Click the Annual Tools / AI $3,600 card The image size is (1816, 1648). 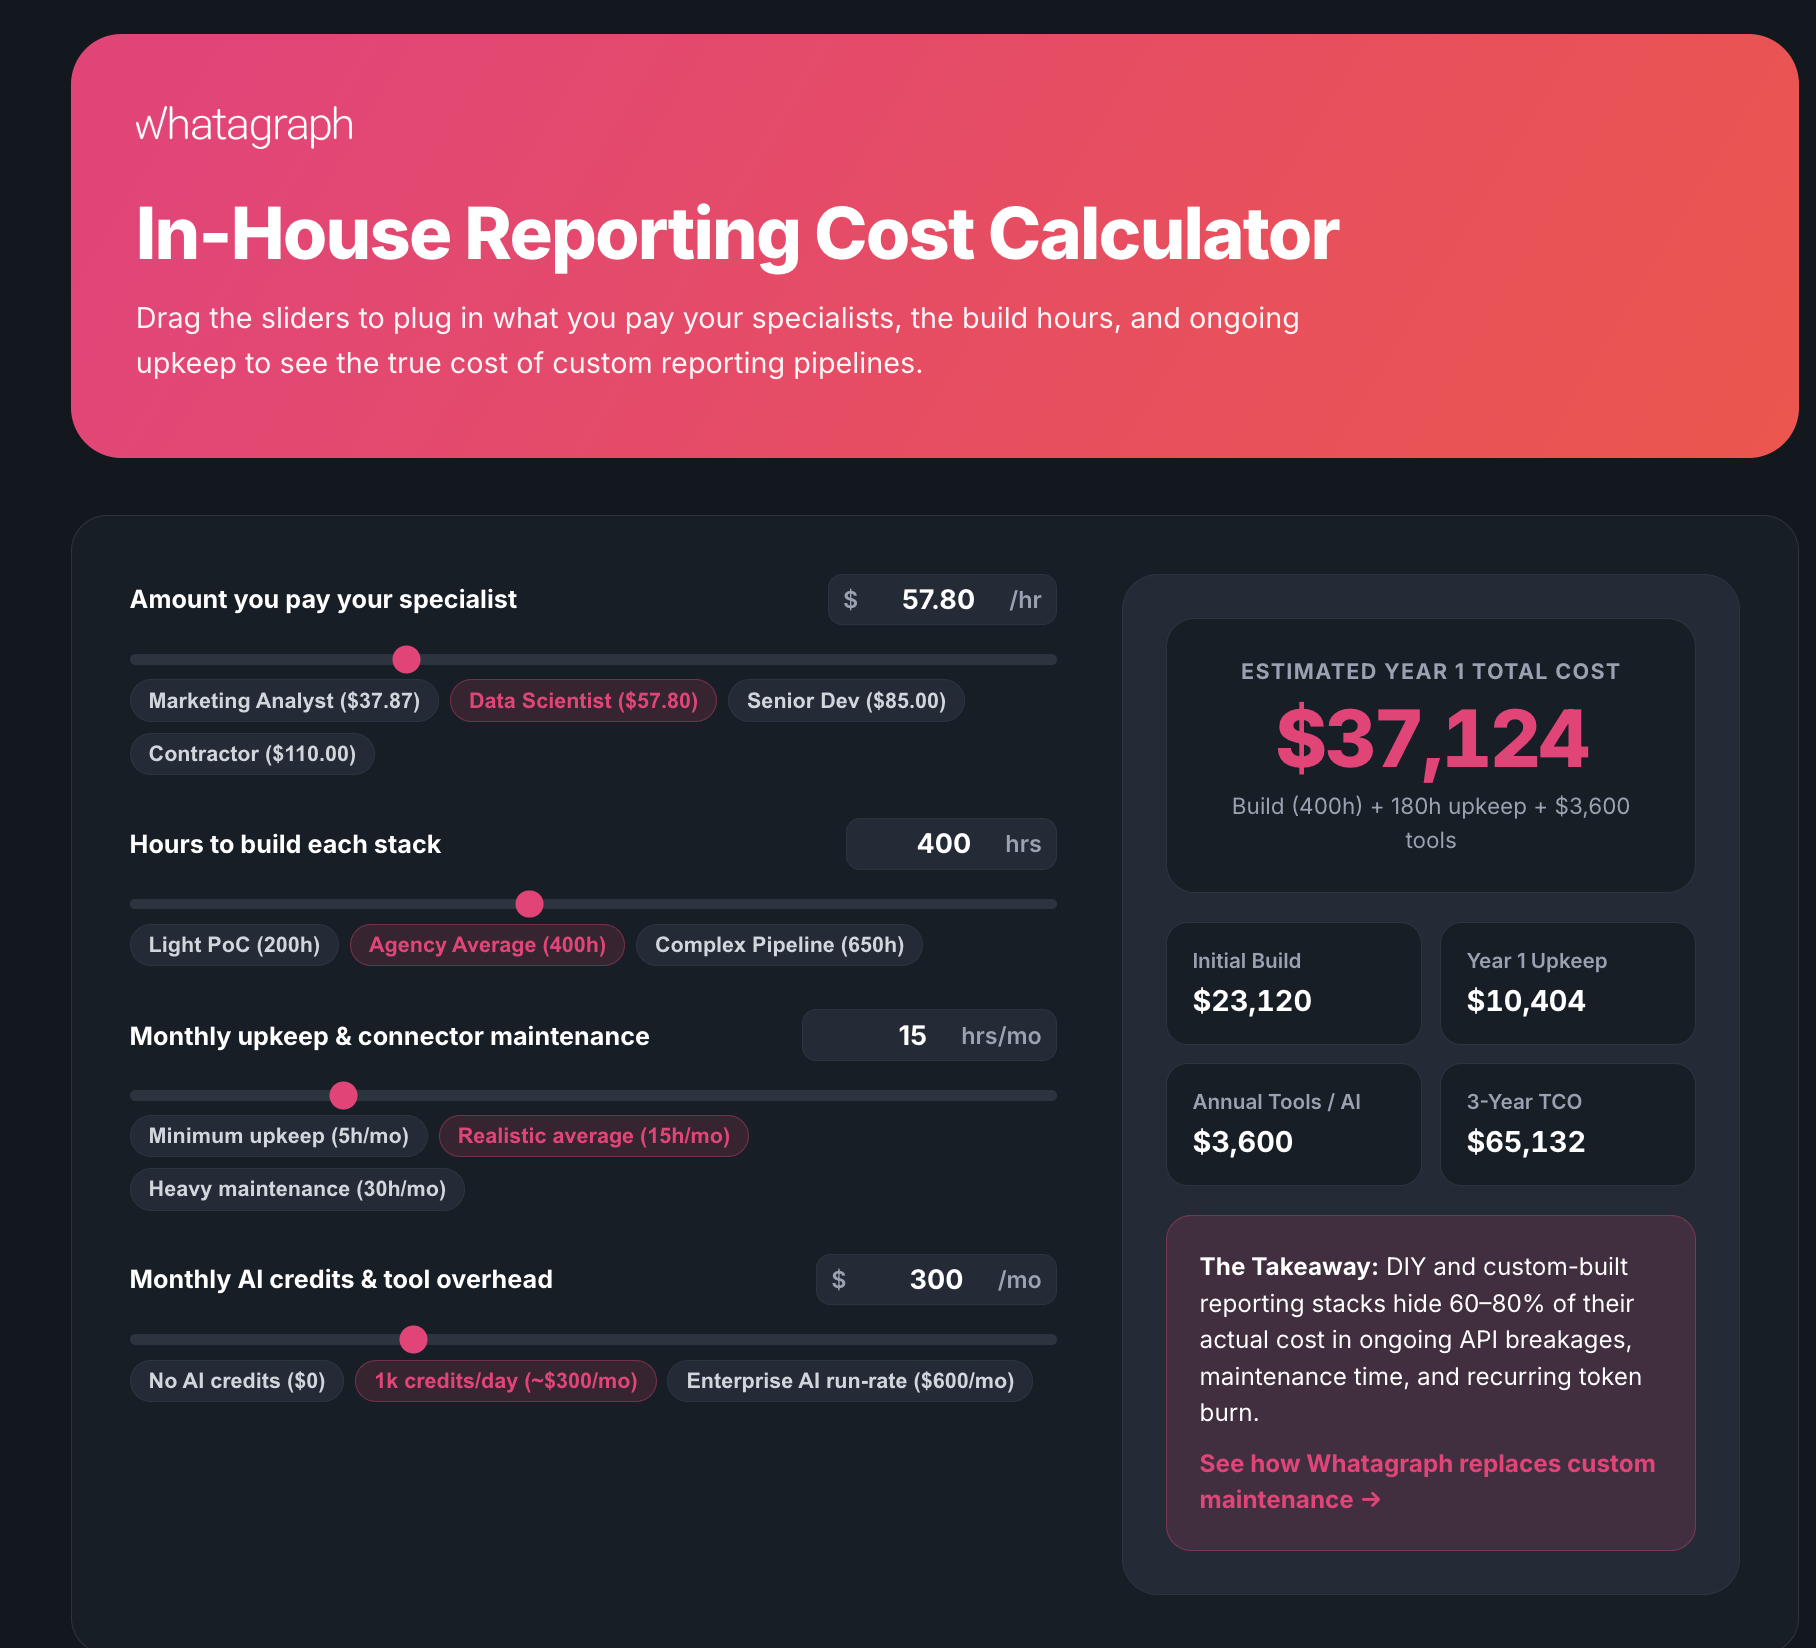tap(1293, 1125)
